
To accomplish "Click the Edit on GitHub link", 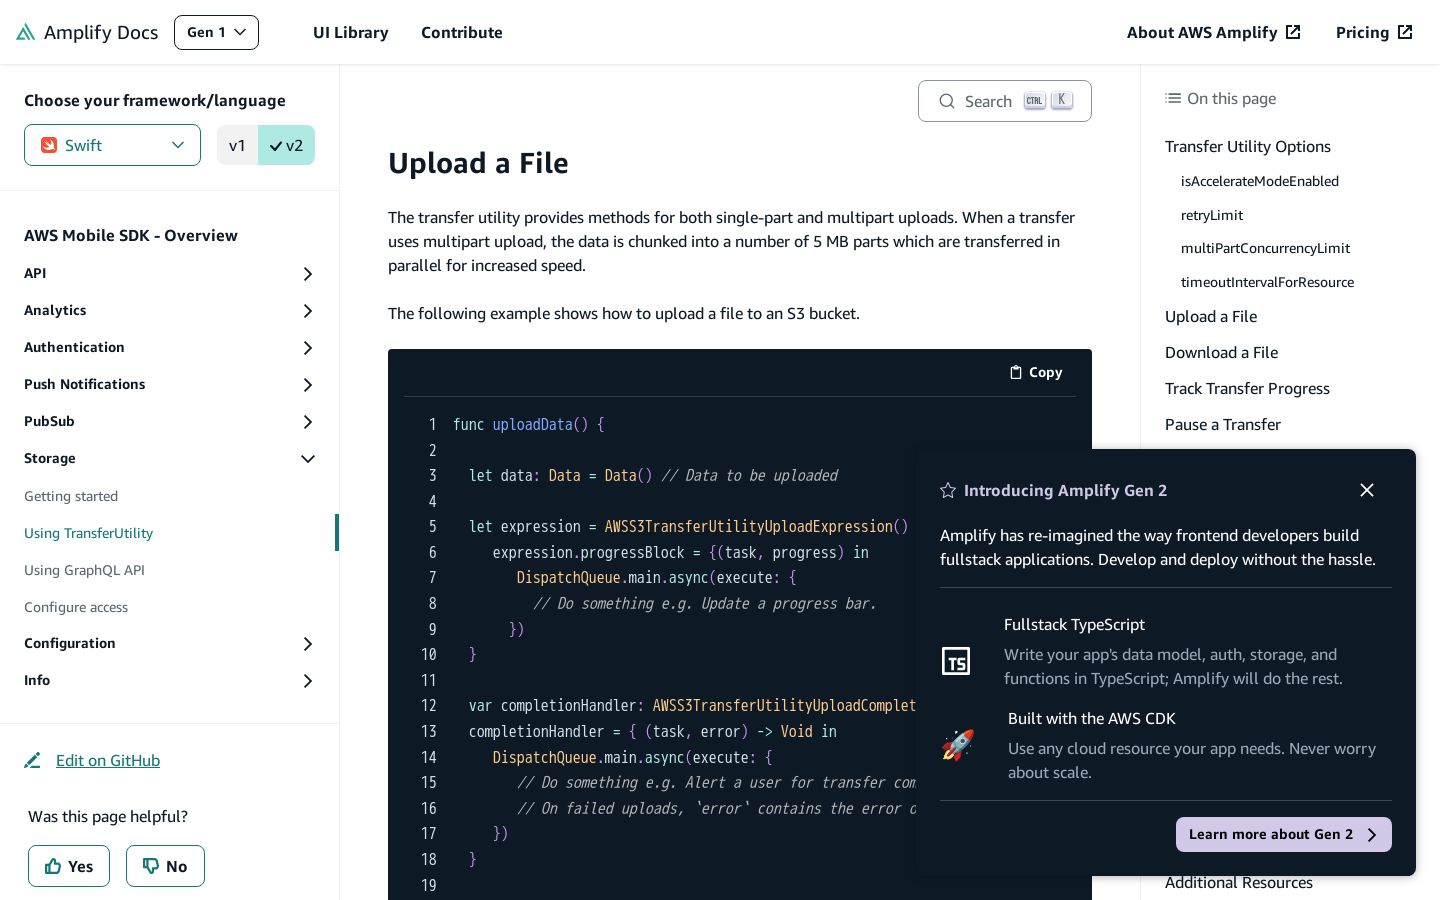I will [x=108, y=760].
